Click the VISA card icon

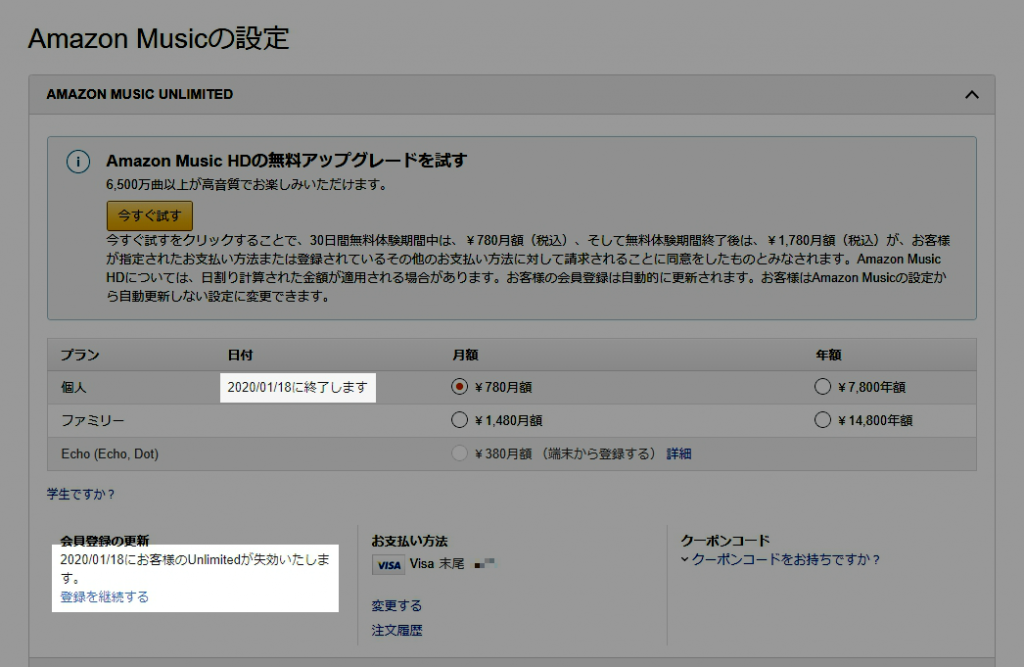389,564
